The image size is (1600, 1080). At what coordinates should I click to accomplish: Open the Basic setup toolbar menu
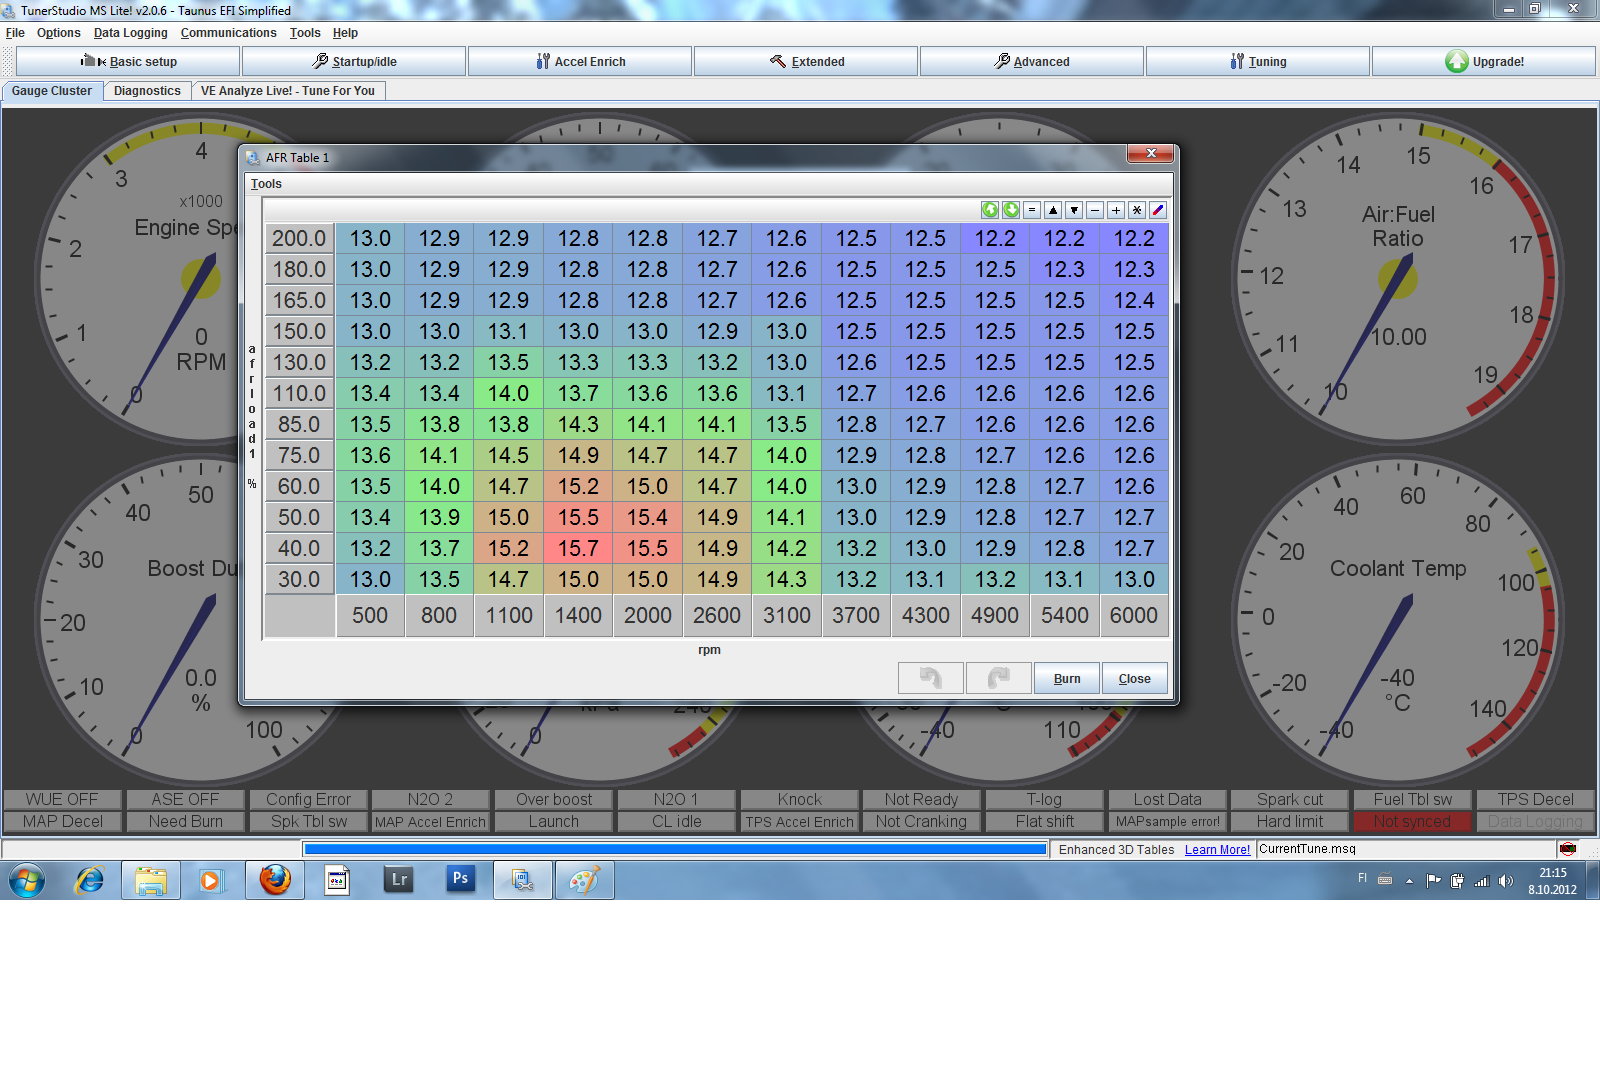[x=128, y=62]
